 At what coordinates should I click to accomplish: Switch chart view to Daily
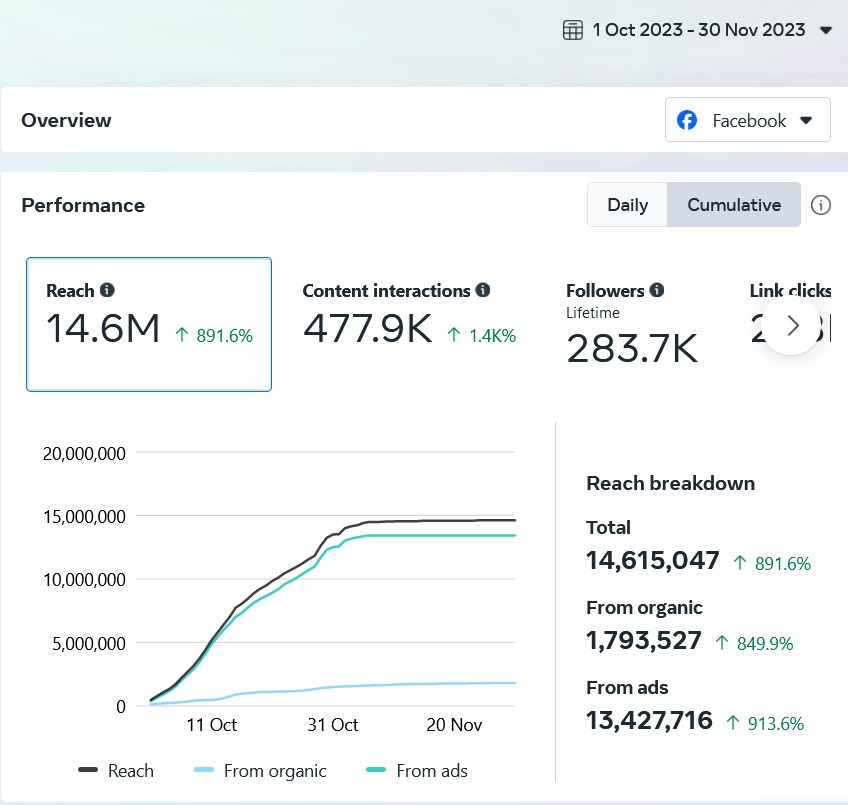[627, 205]
